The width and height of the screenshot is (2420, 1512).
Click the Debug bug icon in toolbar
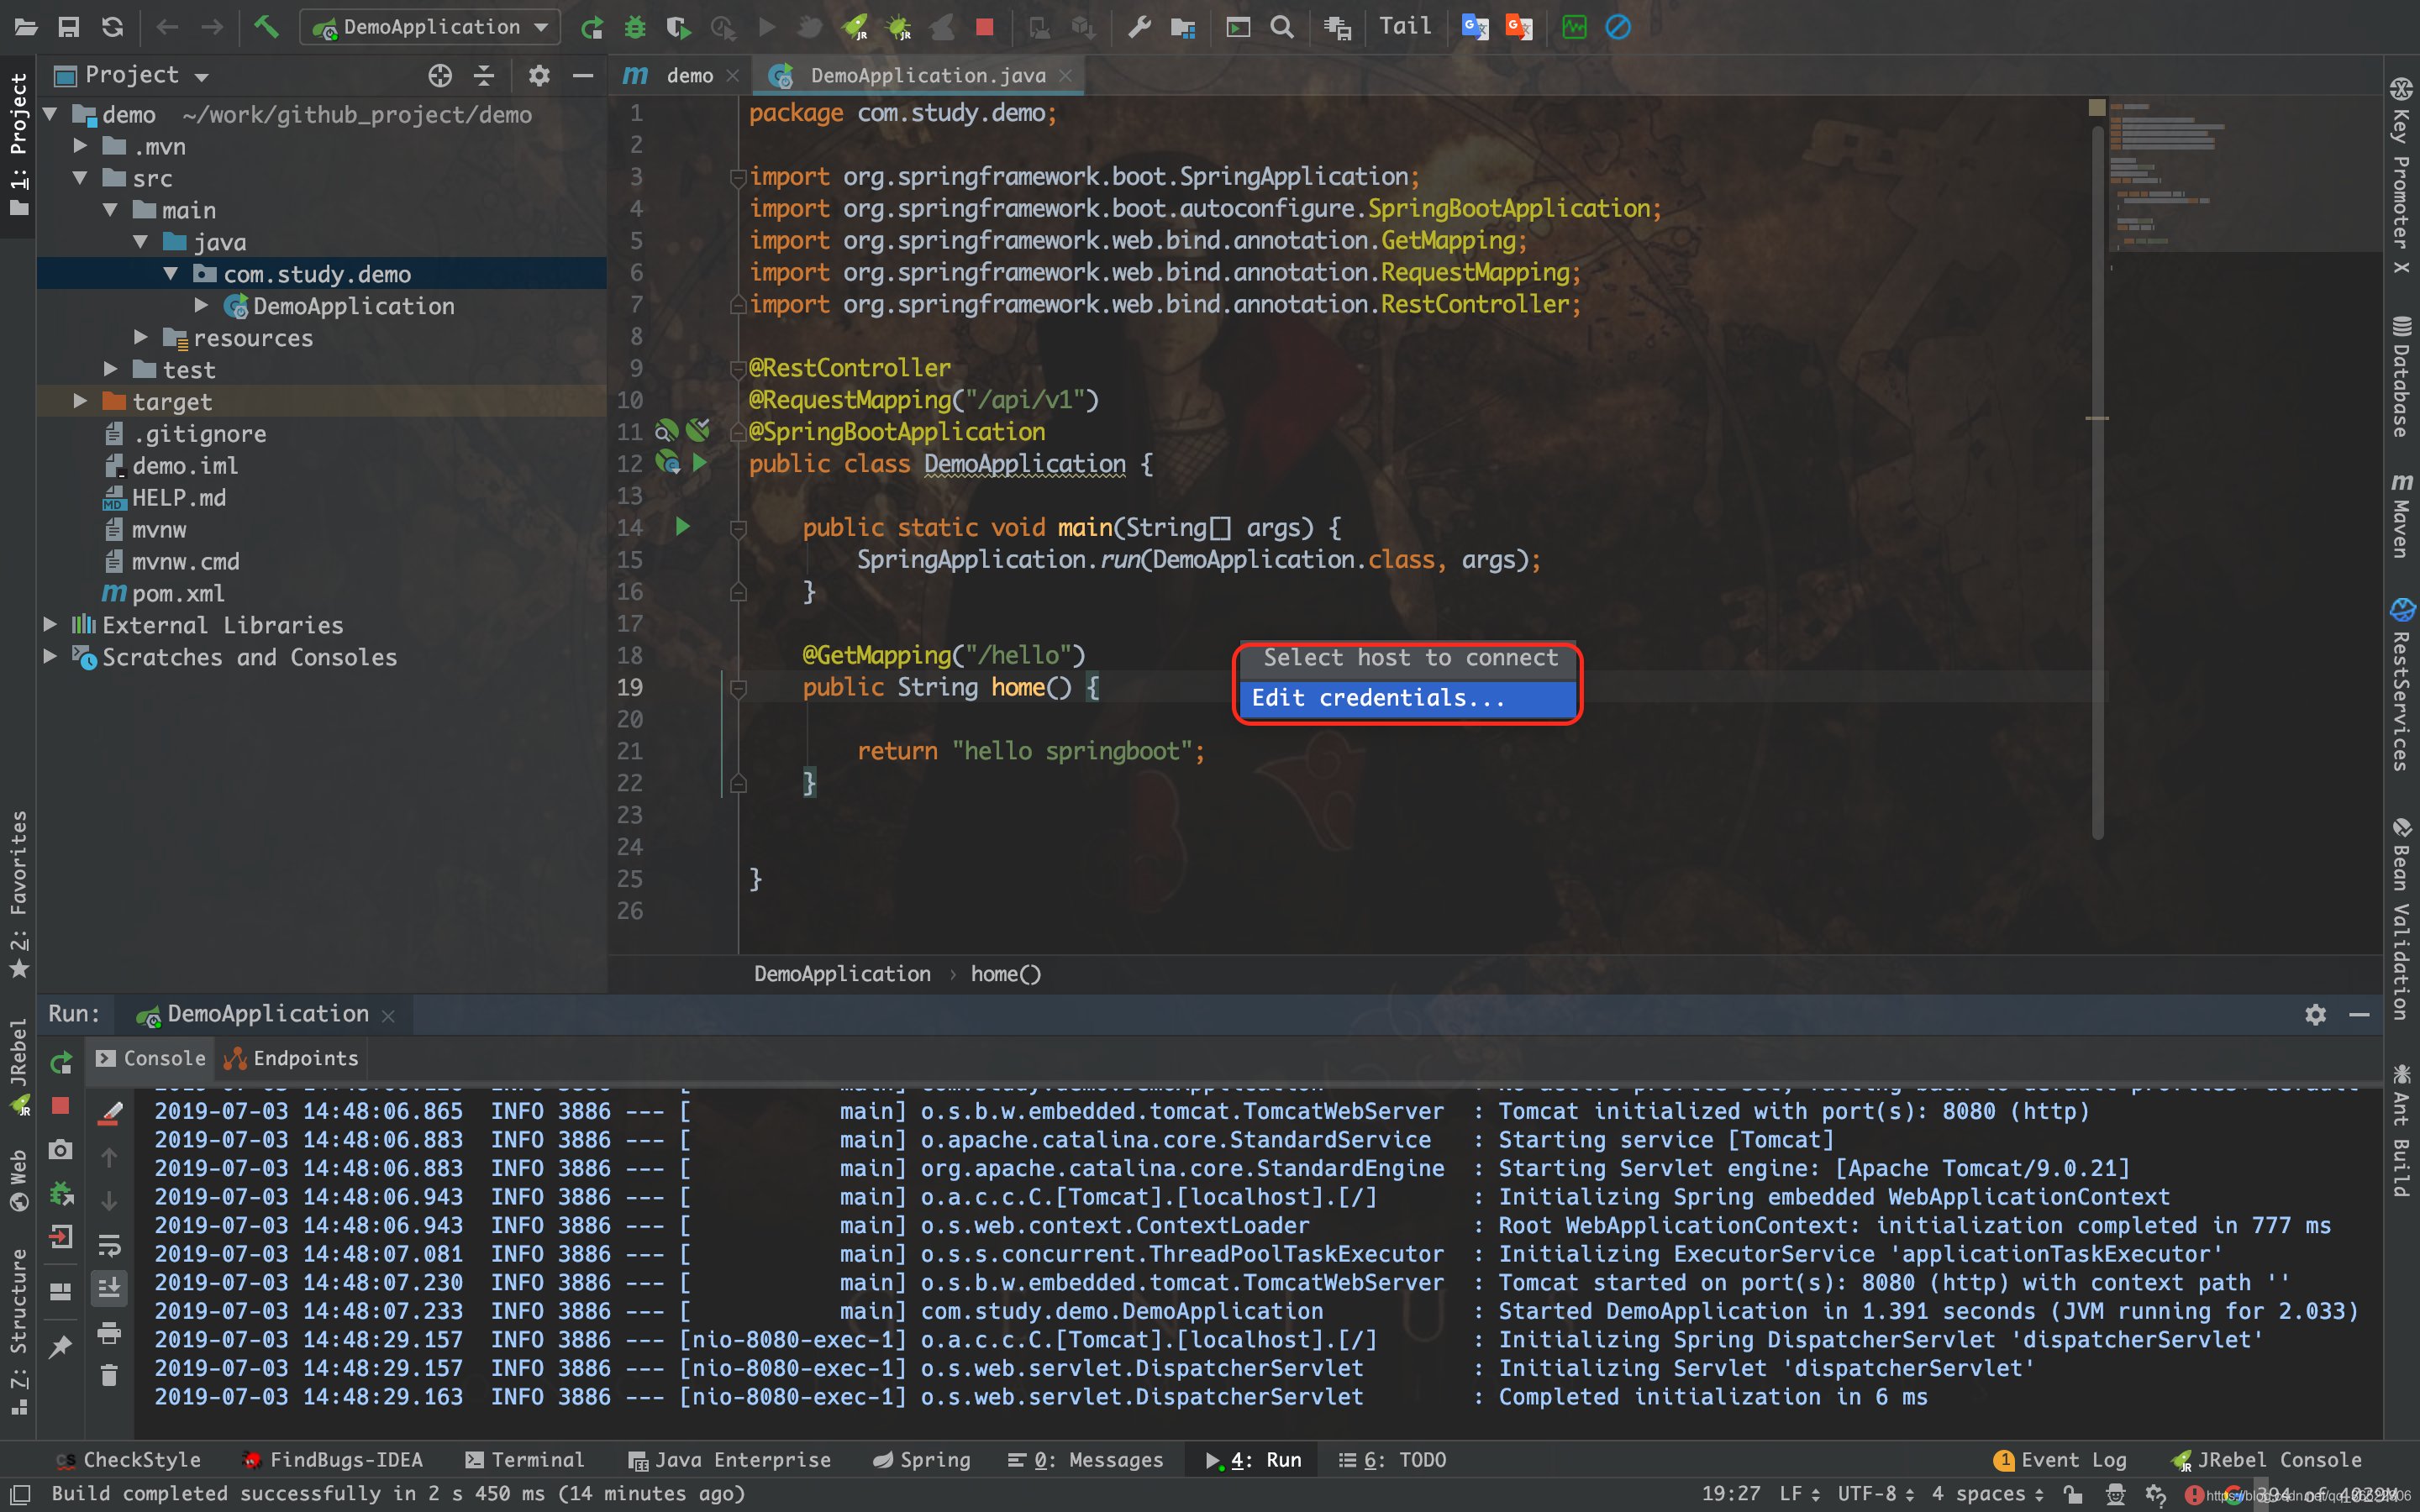[635, 27]
